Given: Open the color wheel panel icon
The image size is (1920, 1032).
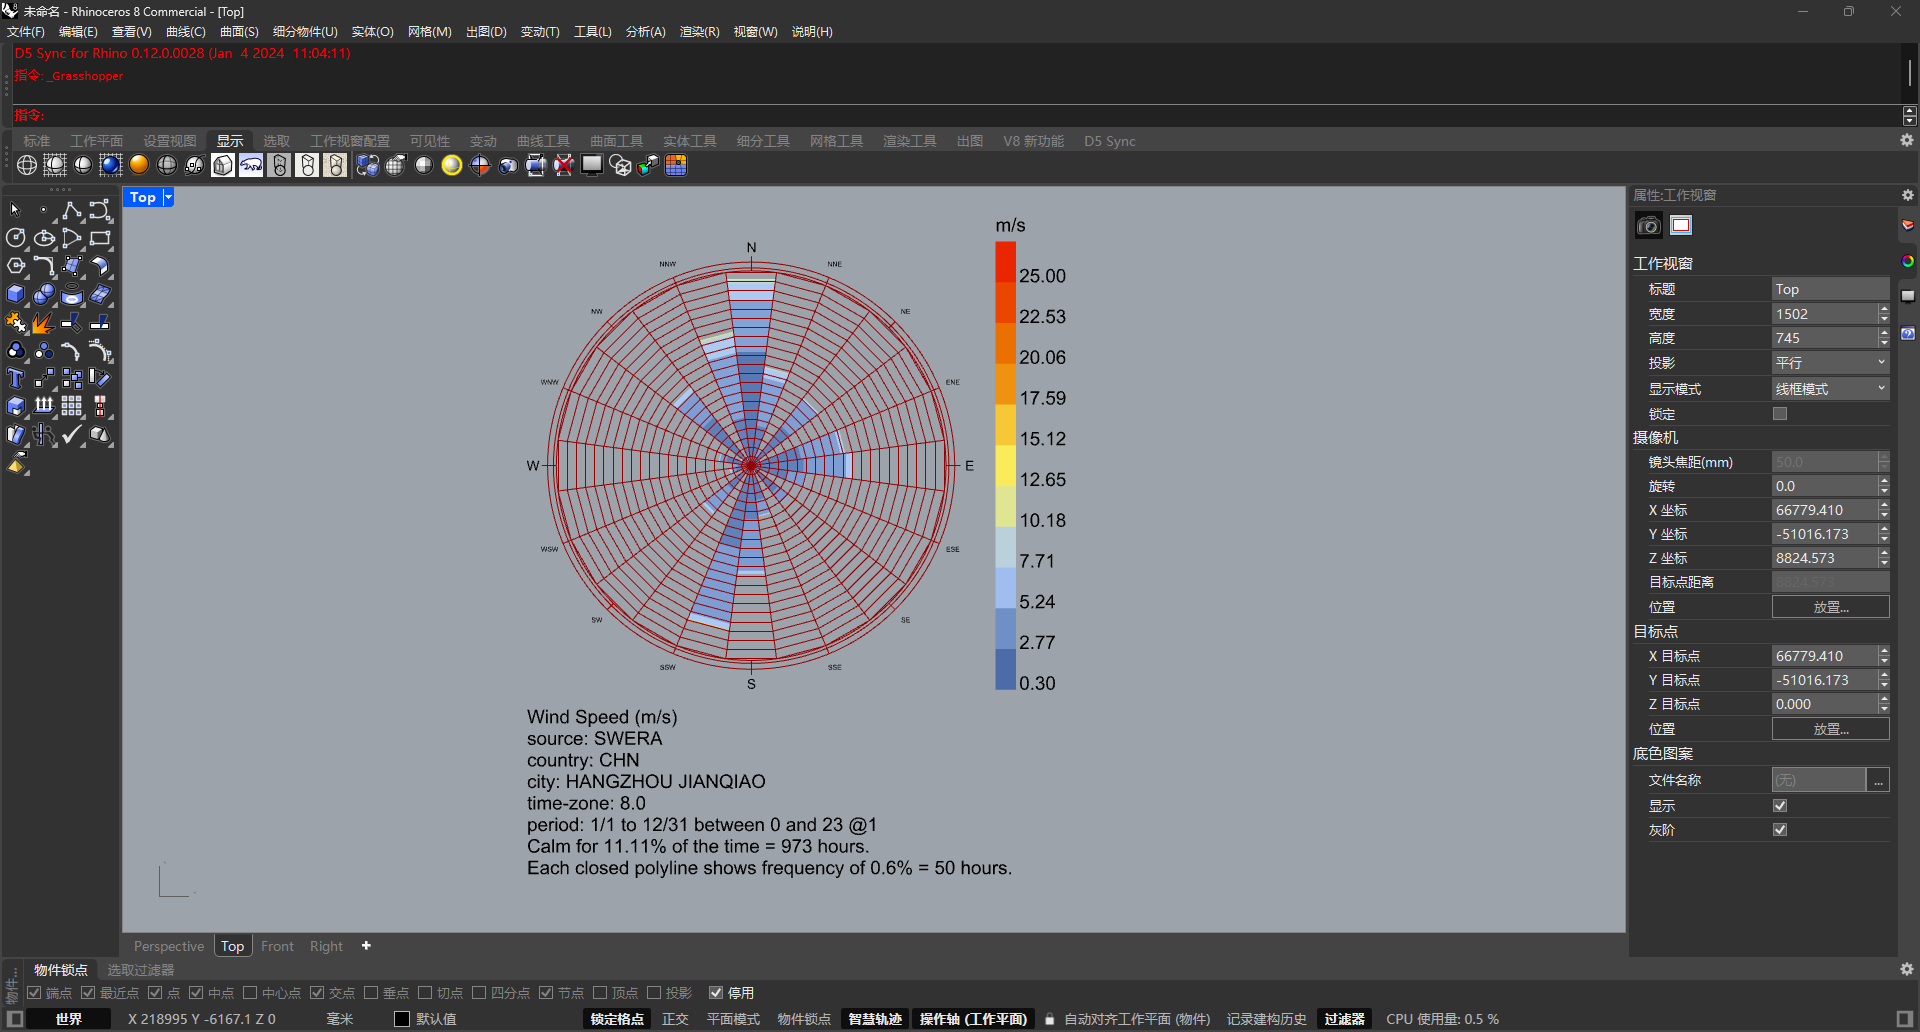Looking at the screenshot, I should [x=1908, y=261].
